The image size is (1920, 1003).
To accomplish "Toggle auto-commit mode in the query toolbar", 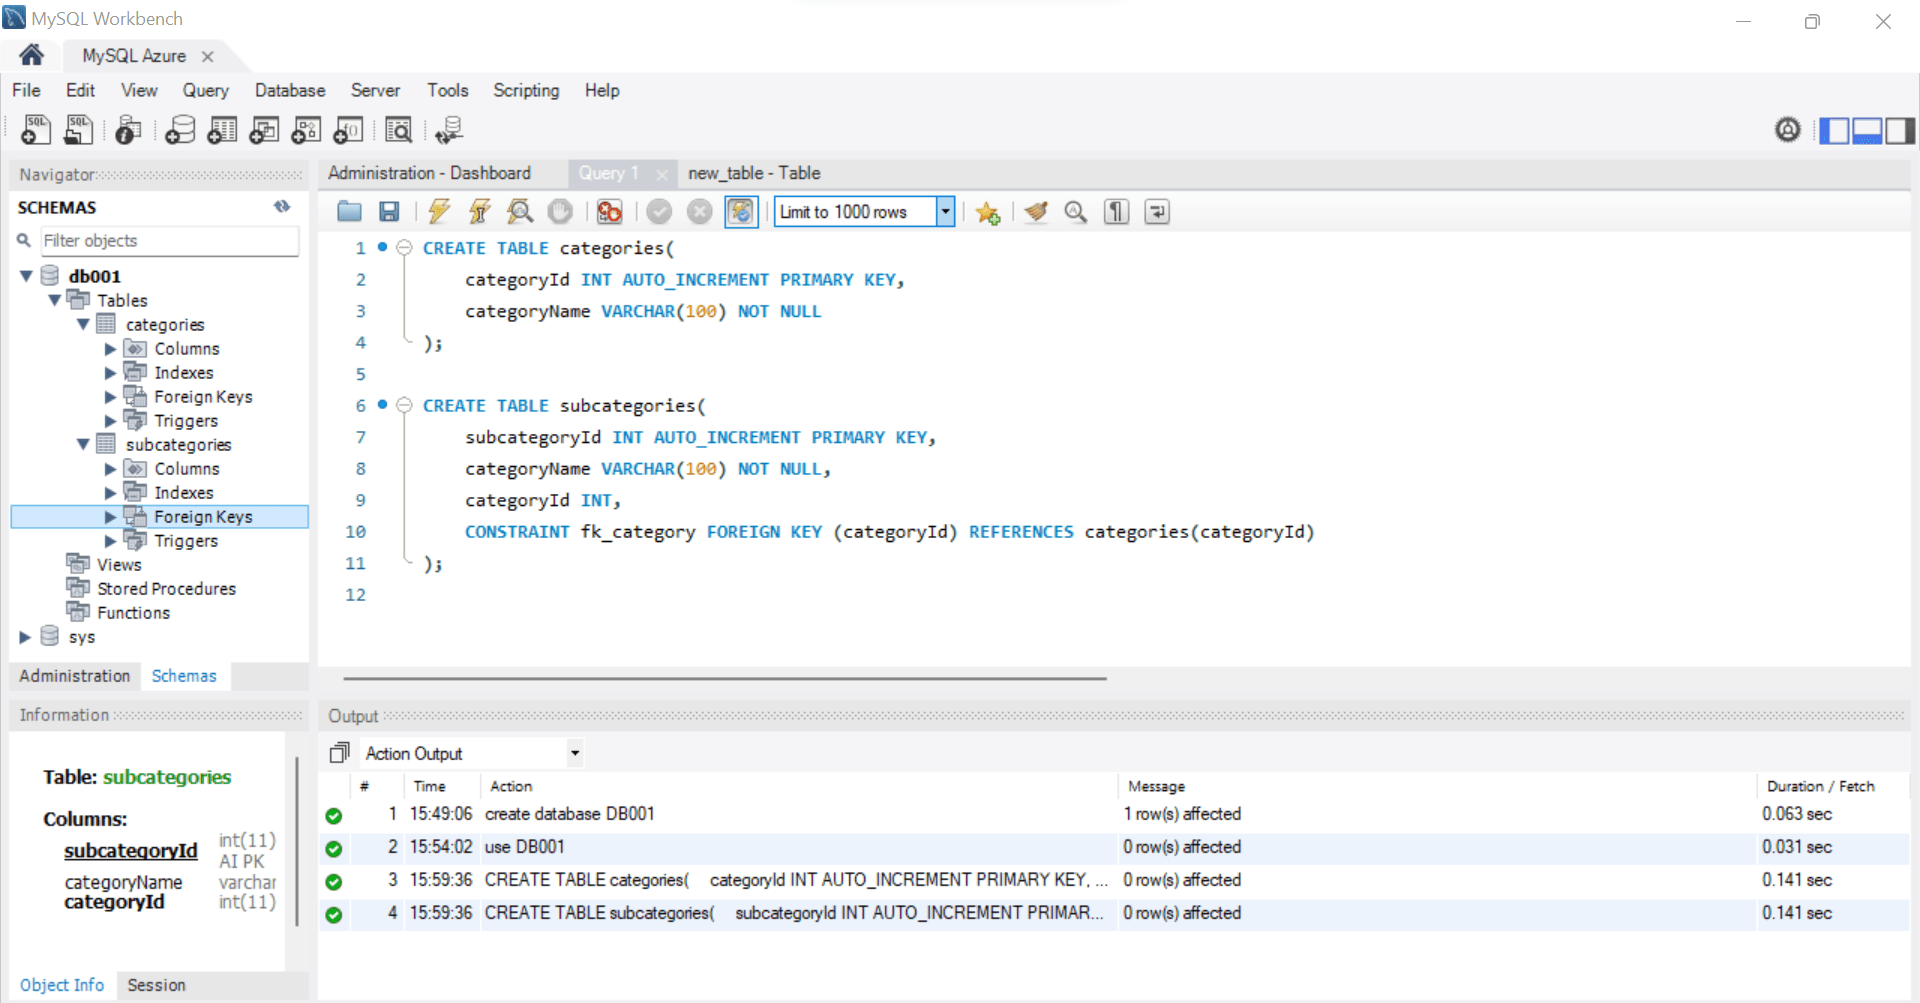I will pos(741,211).
